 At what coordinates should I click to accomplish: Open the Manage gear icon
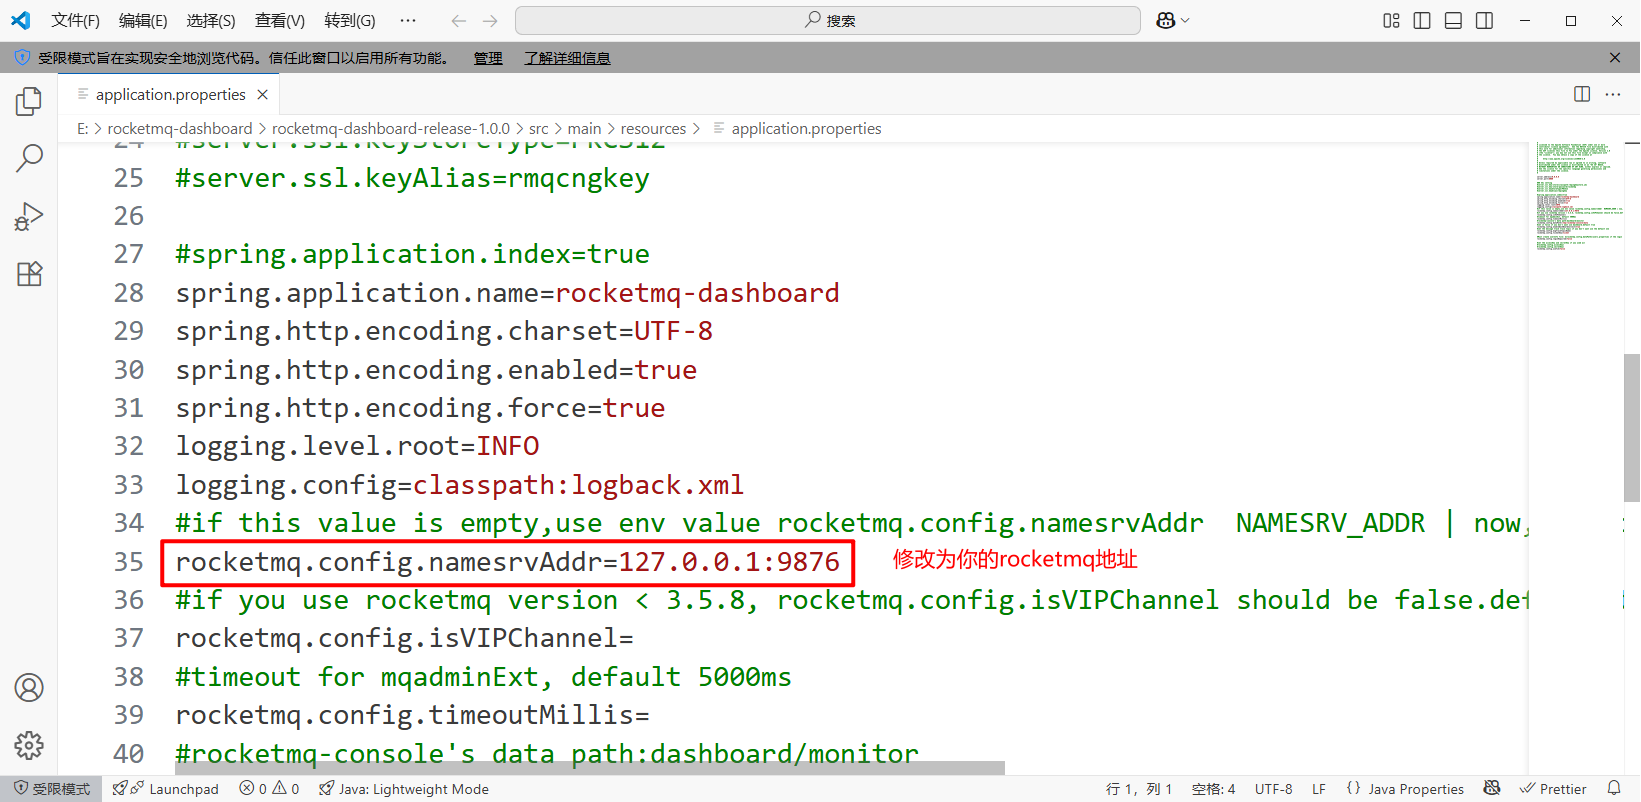[29, 745]
